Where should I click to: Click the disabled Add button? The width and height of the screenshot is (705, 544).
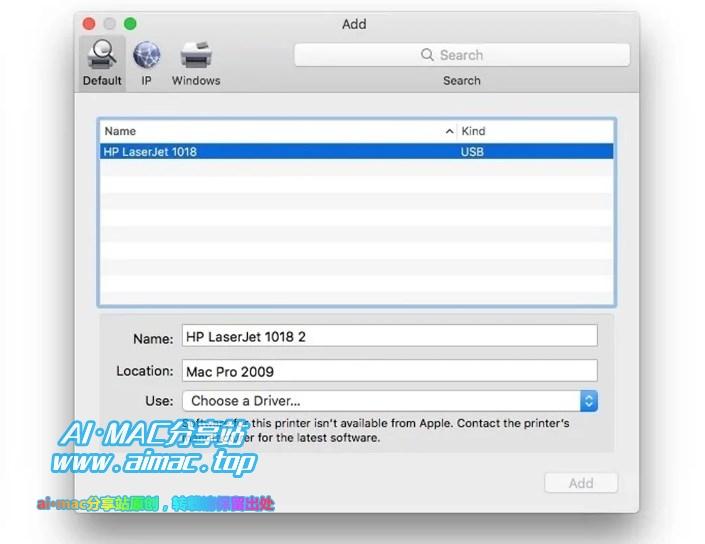tap(581, 483)
